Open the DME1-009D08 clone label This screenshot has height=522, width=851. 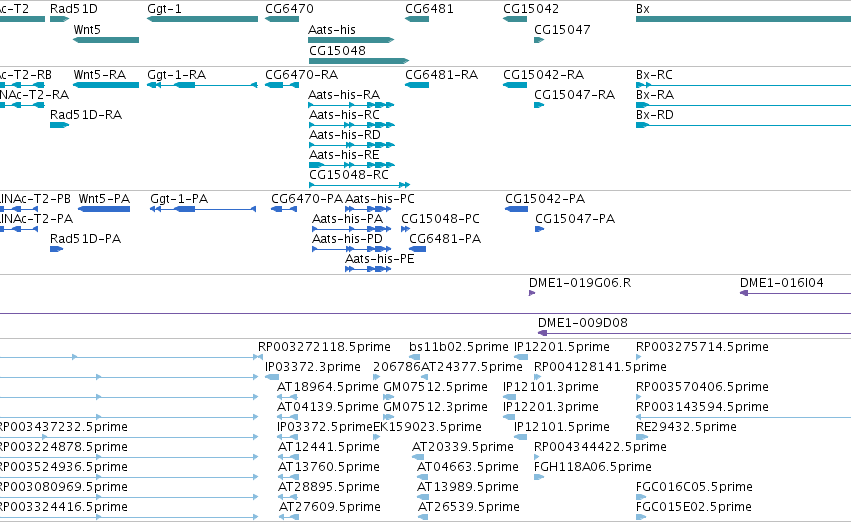tap(583, 323)
